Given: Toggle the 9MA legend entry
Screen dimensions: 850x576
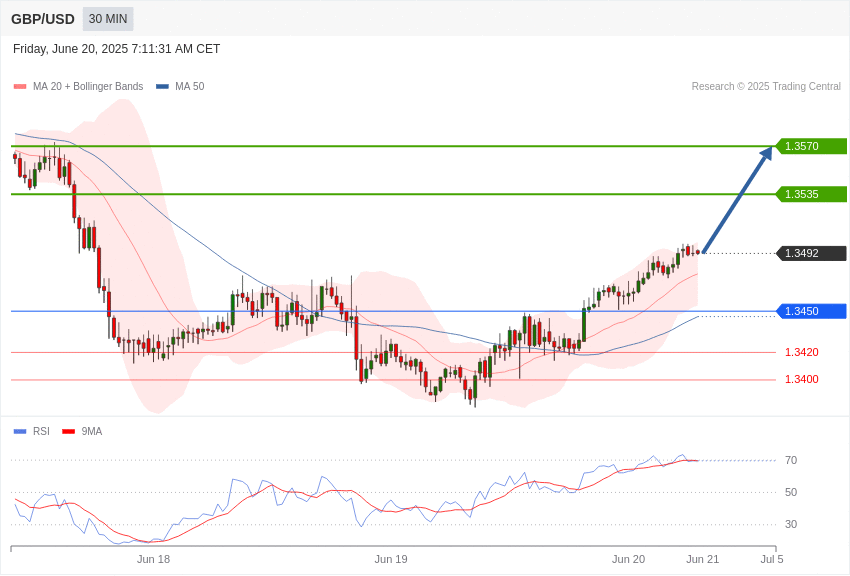Looking at the screenshot, I should (82, 431).
